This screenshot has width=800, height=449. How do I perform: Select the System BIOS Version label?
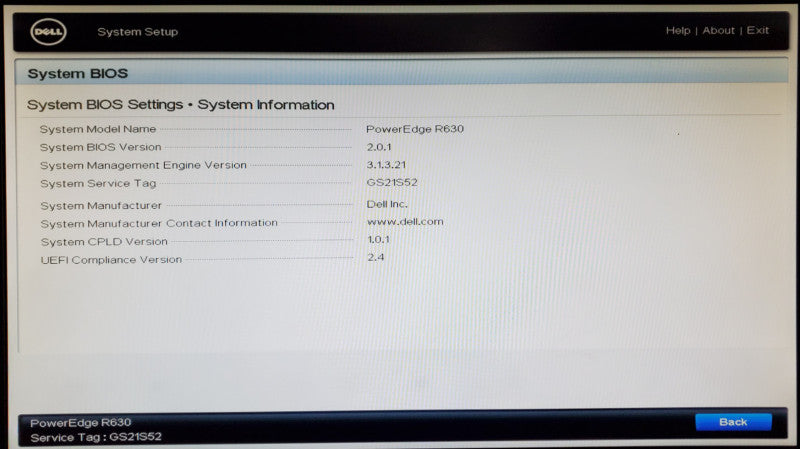point(101,147)
